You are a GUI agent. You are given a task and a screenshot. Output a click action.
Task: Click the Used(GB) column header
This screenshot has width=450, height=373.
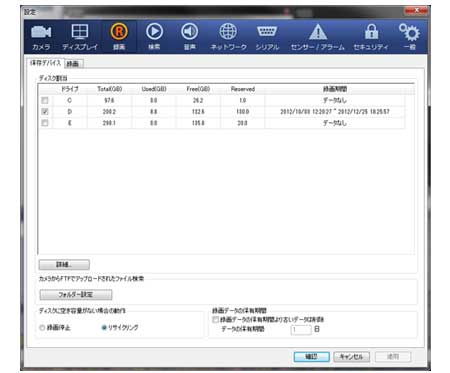(x=154, y=89)
